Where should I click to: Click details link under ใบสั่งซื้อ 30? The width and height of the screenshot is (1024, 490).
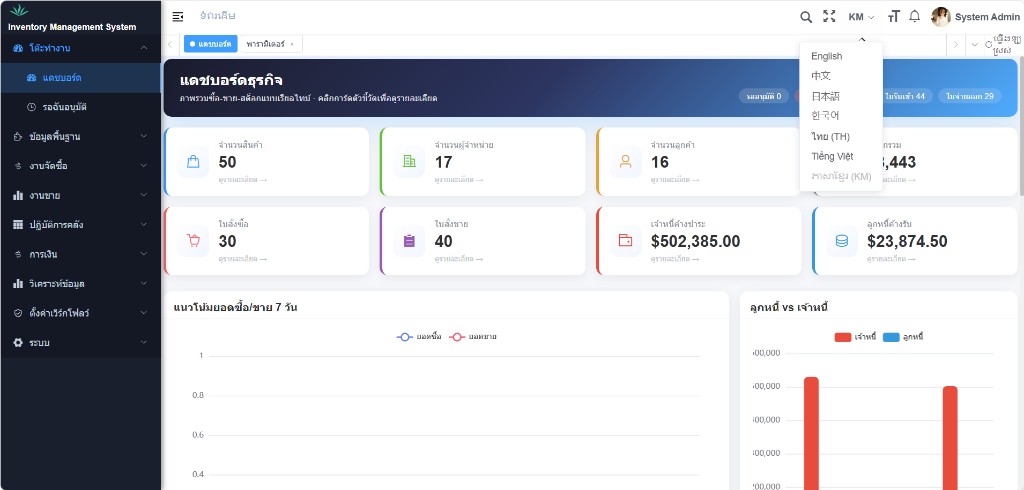(243, 259)
